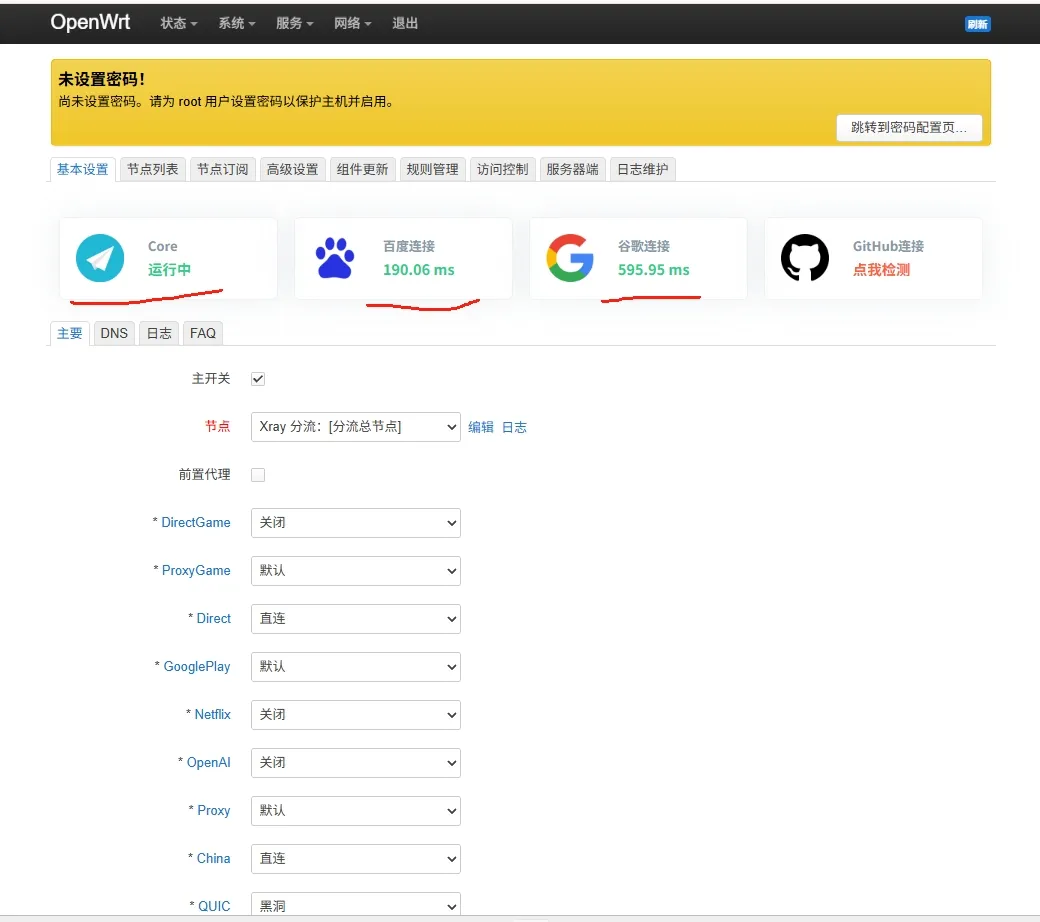This screenshot has height=922, width=1040.
Task: Switch to the 服务器端 tab
Action: pyautogui.click(x=572, y=169)
